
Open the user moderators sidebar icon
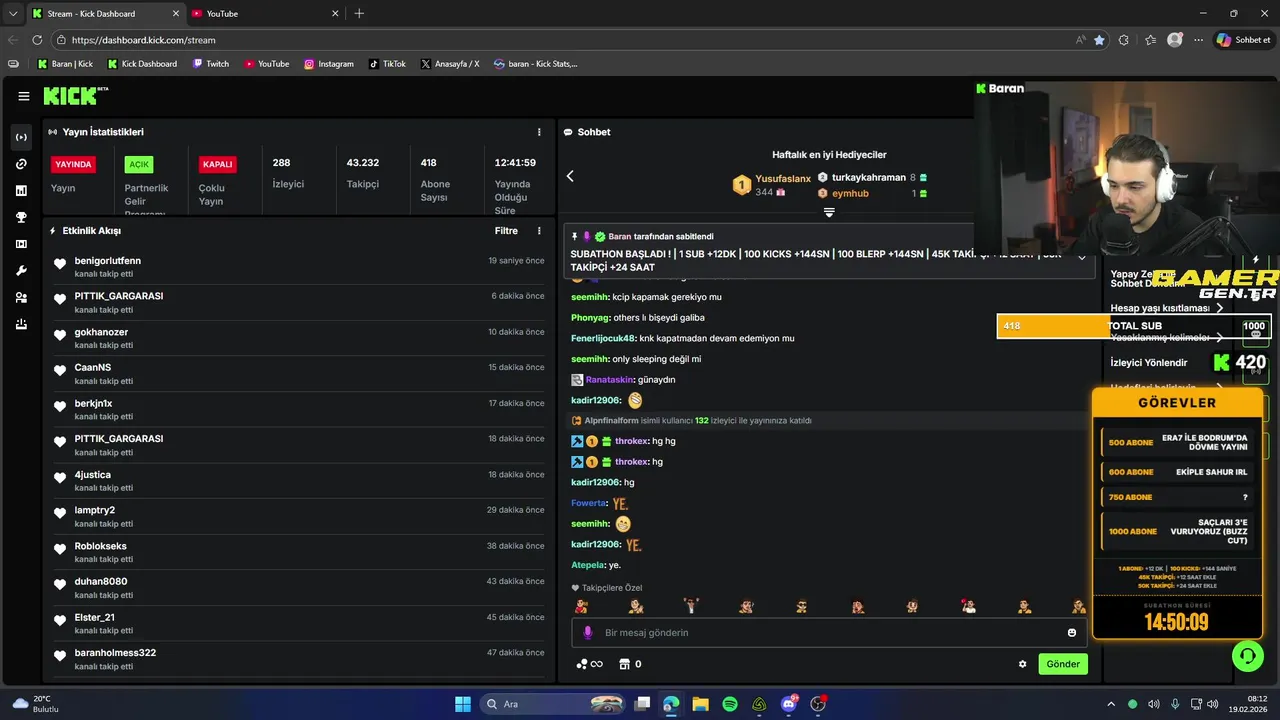pyautogui.click(x=22, y=298)
